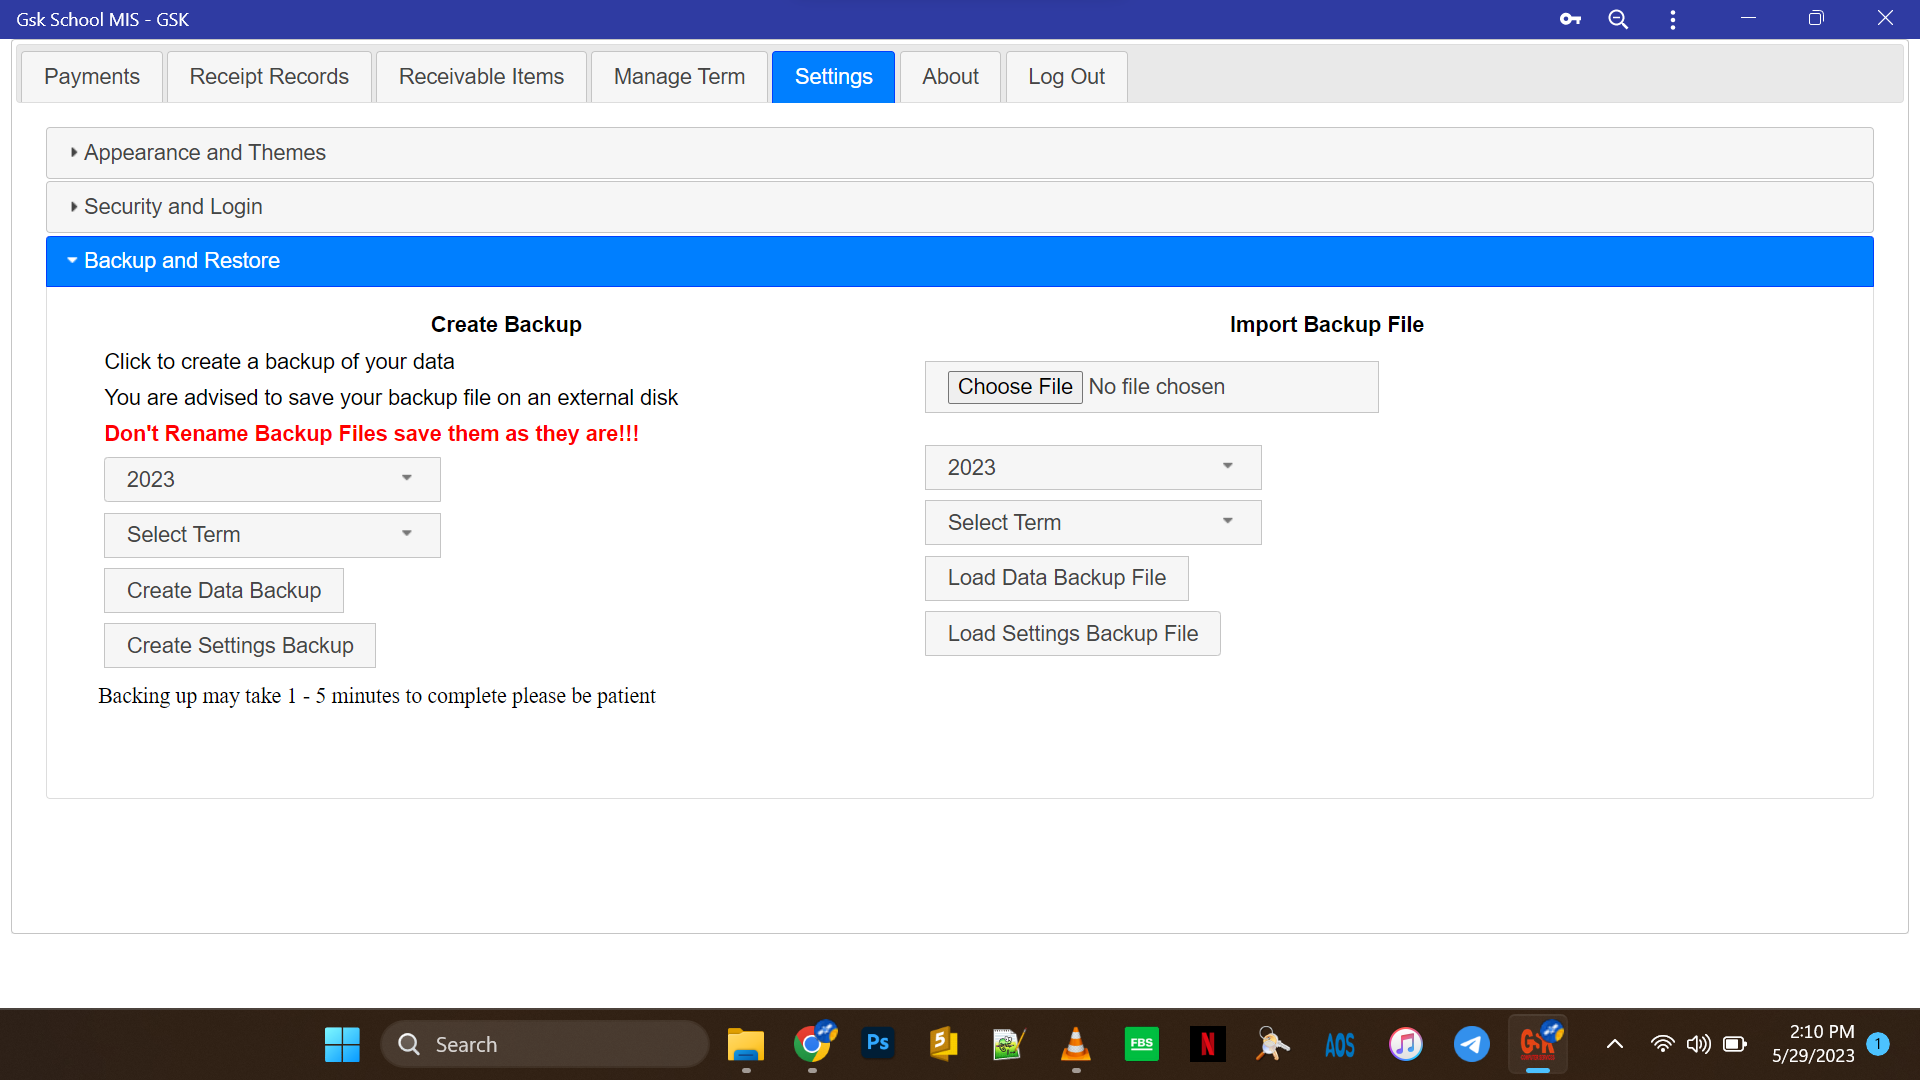
Task: Open the three-dot app menu
Action: pos(1672,19)
